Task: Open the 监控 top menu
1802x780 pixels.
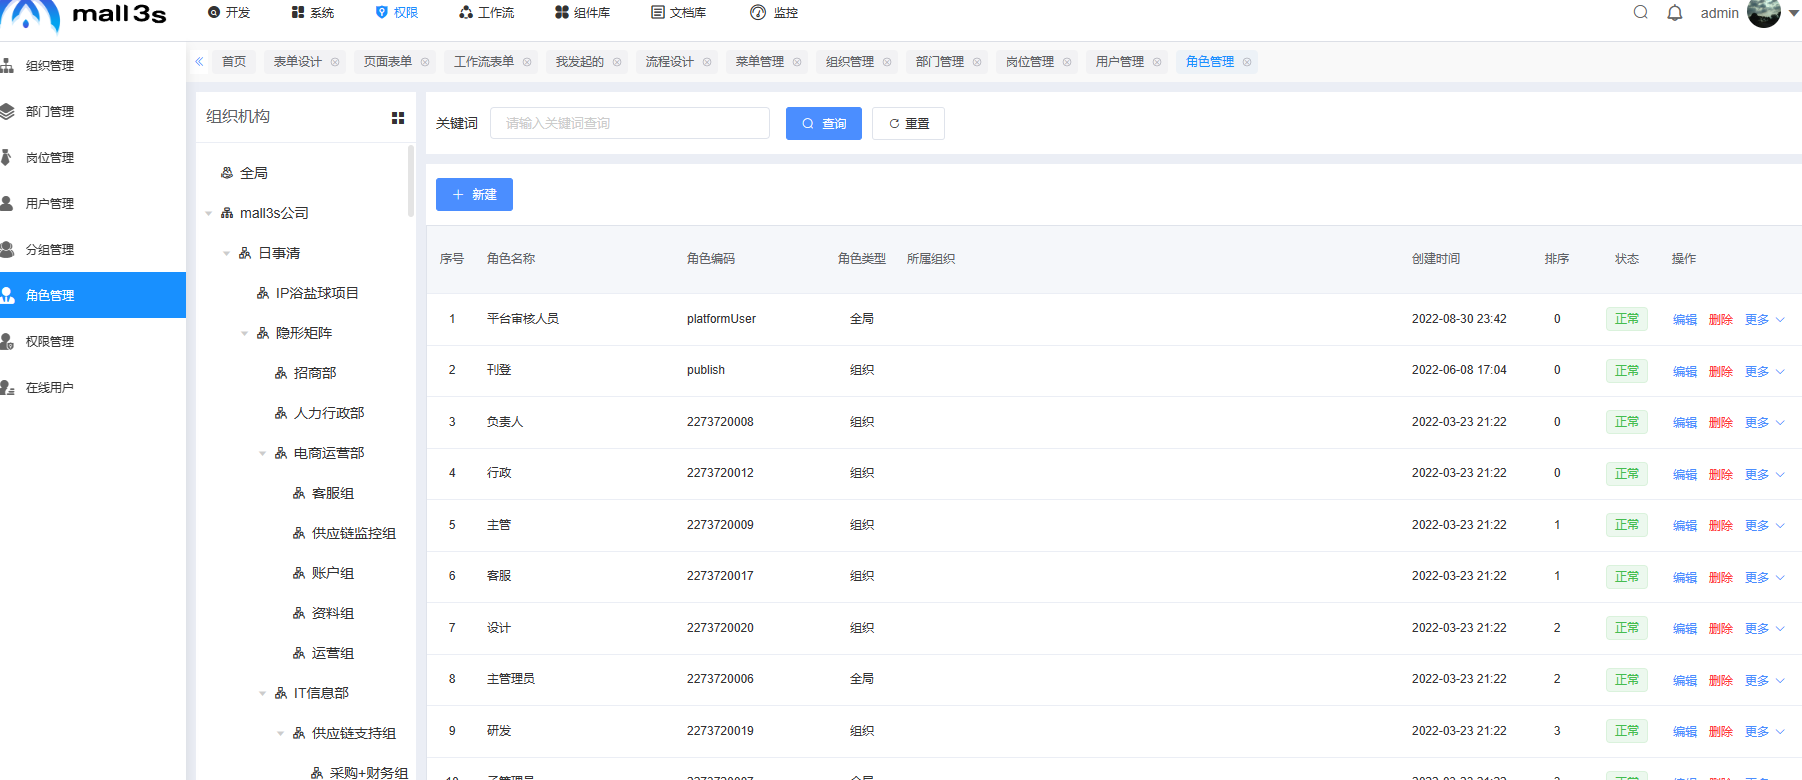Action: [774, 12]
